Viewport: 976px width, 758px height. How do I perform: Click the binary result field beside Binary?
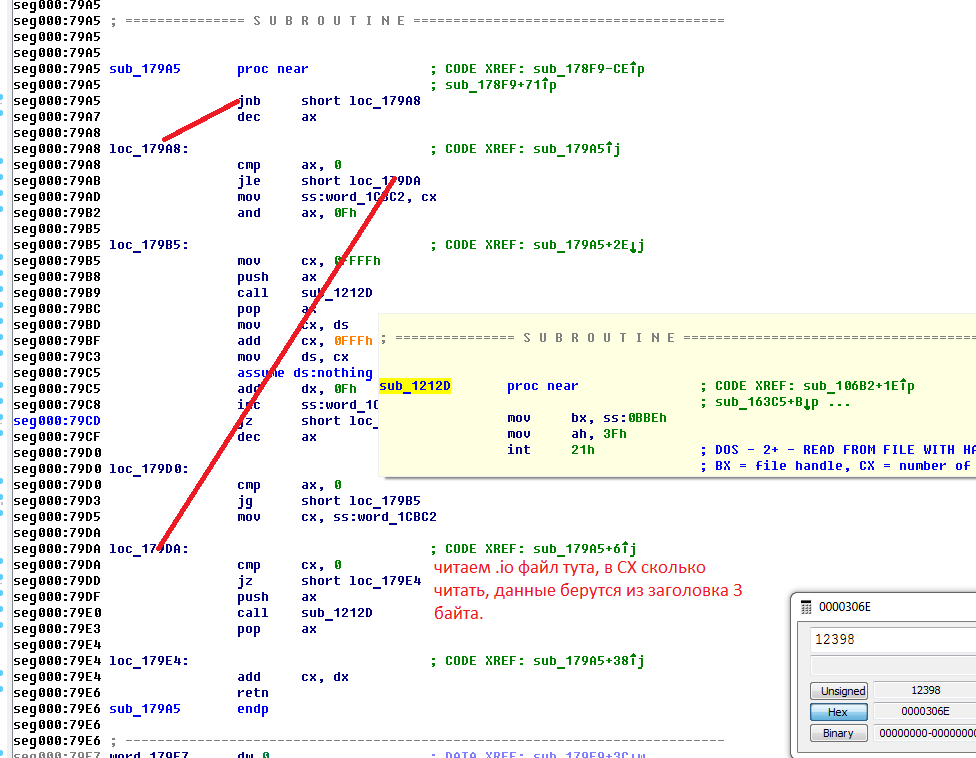click(x=925, y=733)
